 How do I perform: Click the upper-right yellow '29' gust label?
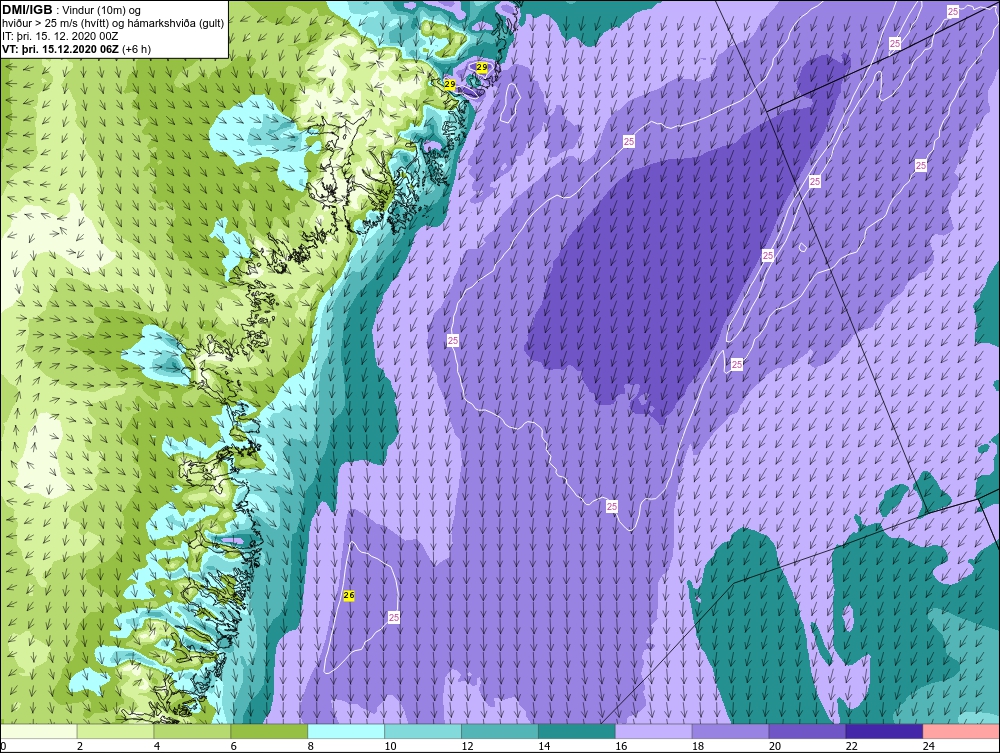point(482,68)
